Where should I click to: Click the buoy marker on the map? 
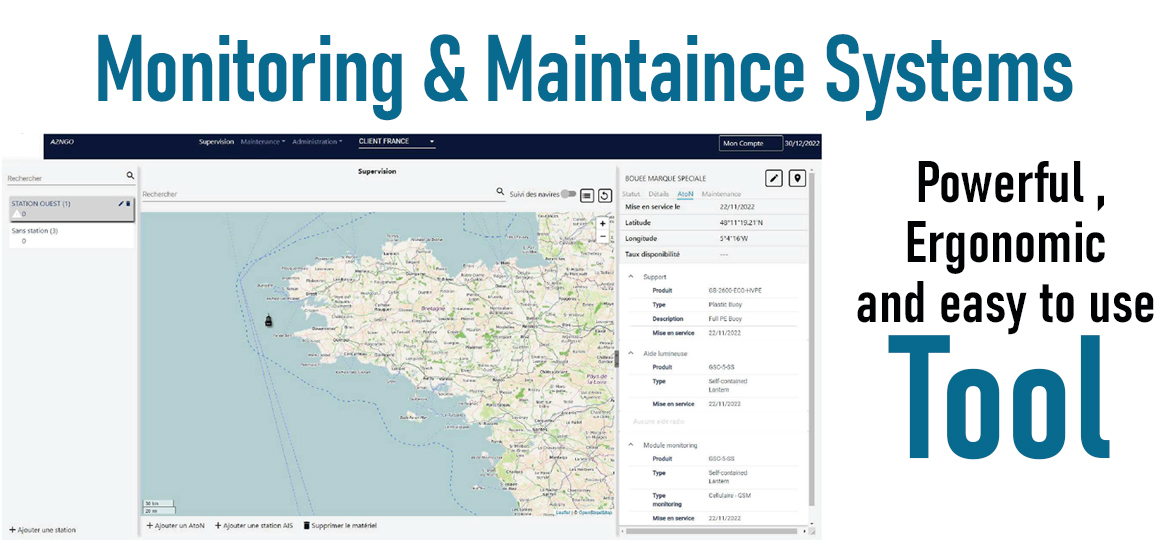[268, 320]
